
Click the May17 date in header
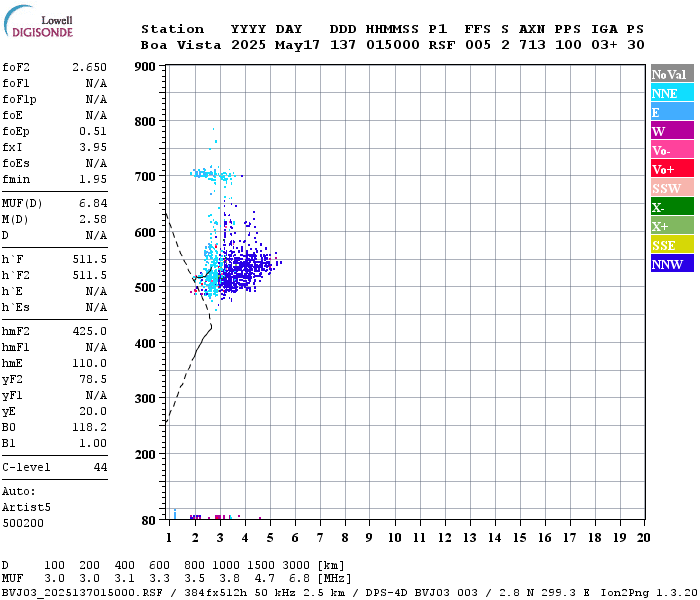coord(297,45)
